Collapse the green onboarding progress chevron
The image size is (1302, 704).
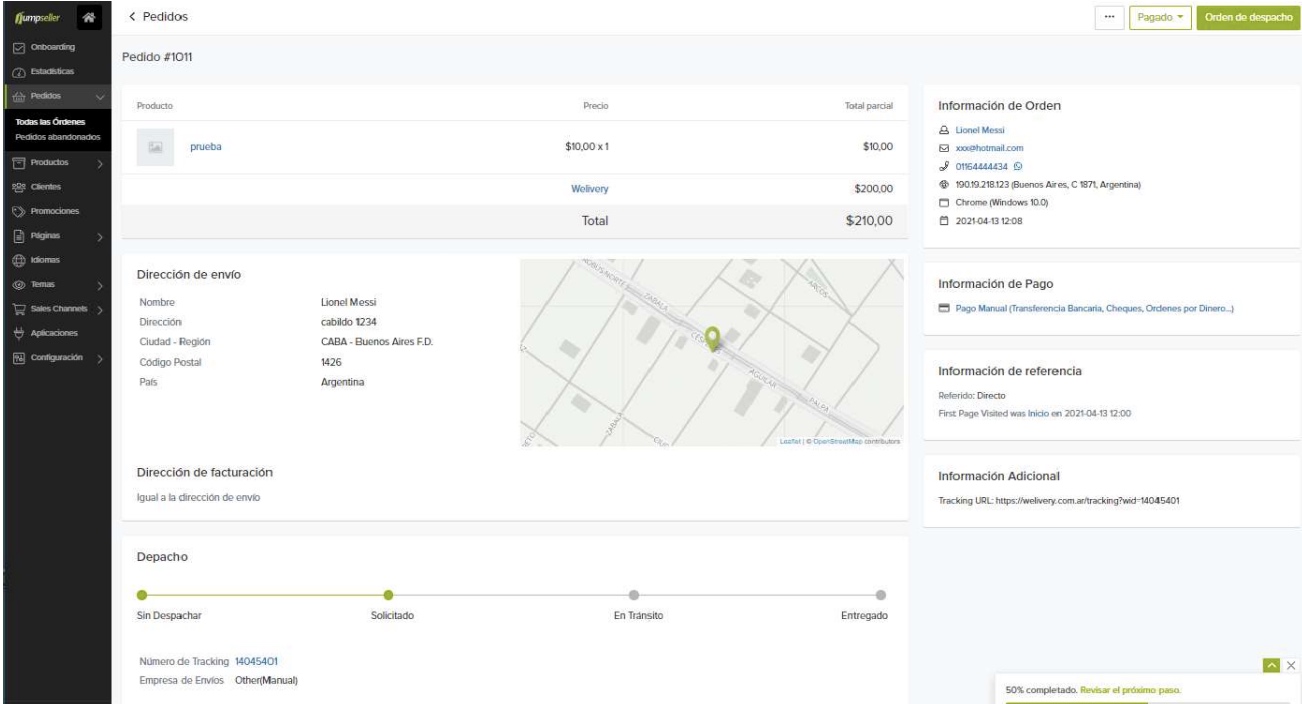tap(1271, 665)
